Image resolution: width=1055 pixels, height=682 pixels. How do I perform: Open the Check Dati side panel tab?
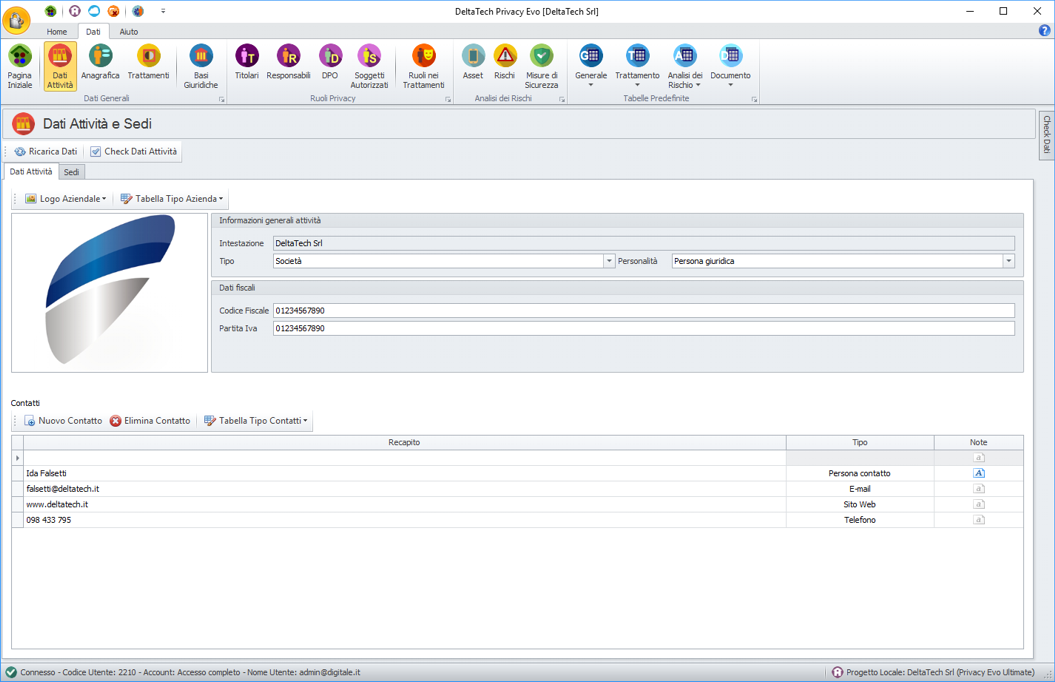click(1046, 135)
